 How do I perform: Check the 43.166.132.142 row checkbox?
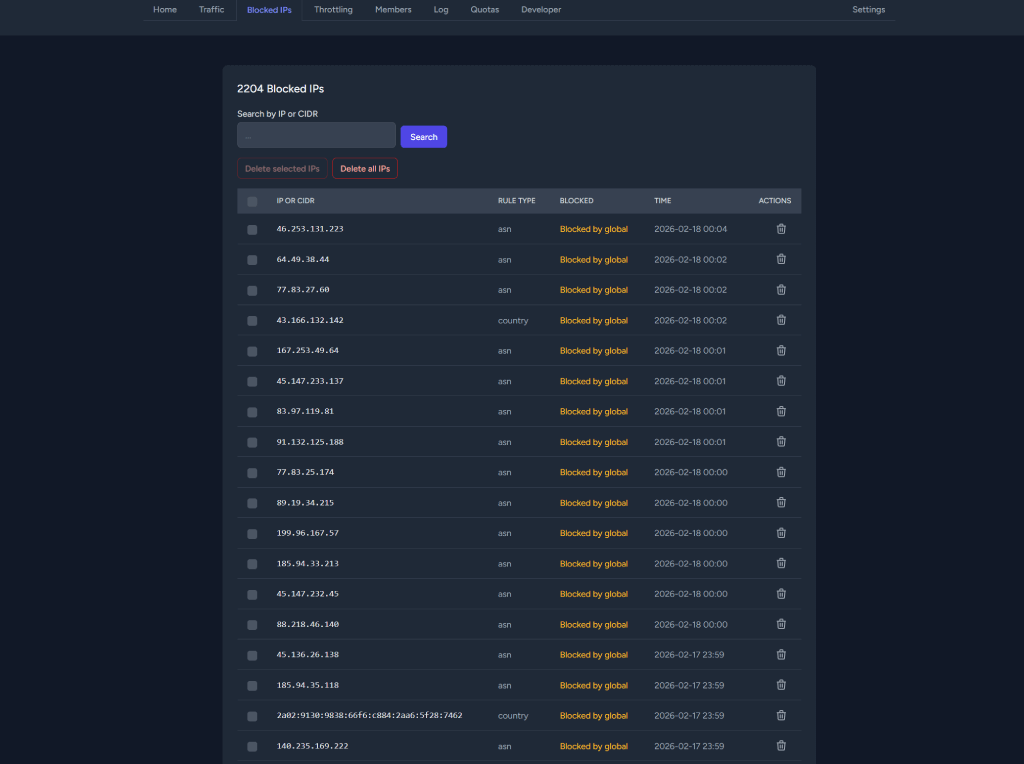[252, 321]
